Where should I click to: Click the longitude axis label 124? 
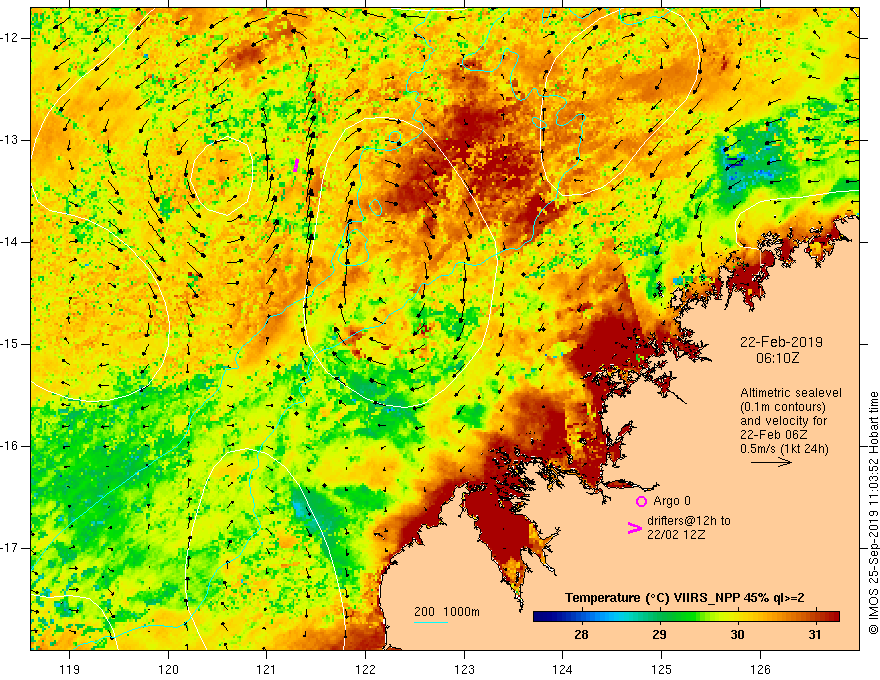(563, 669)
